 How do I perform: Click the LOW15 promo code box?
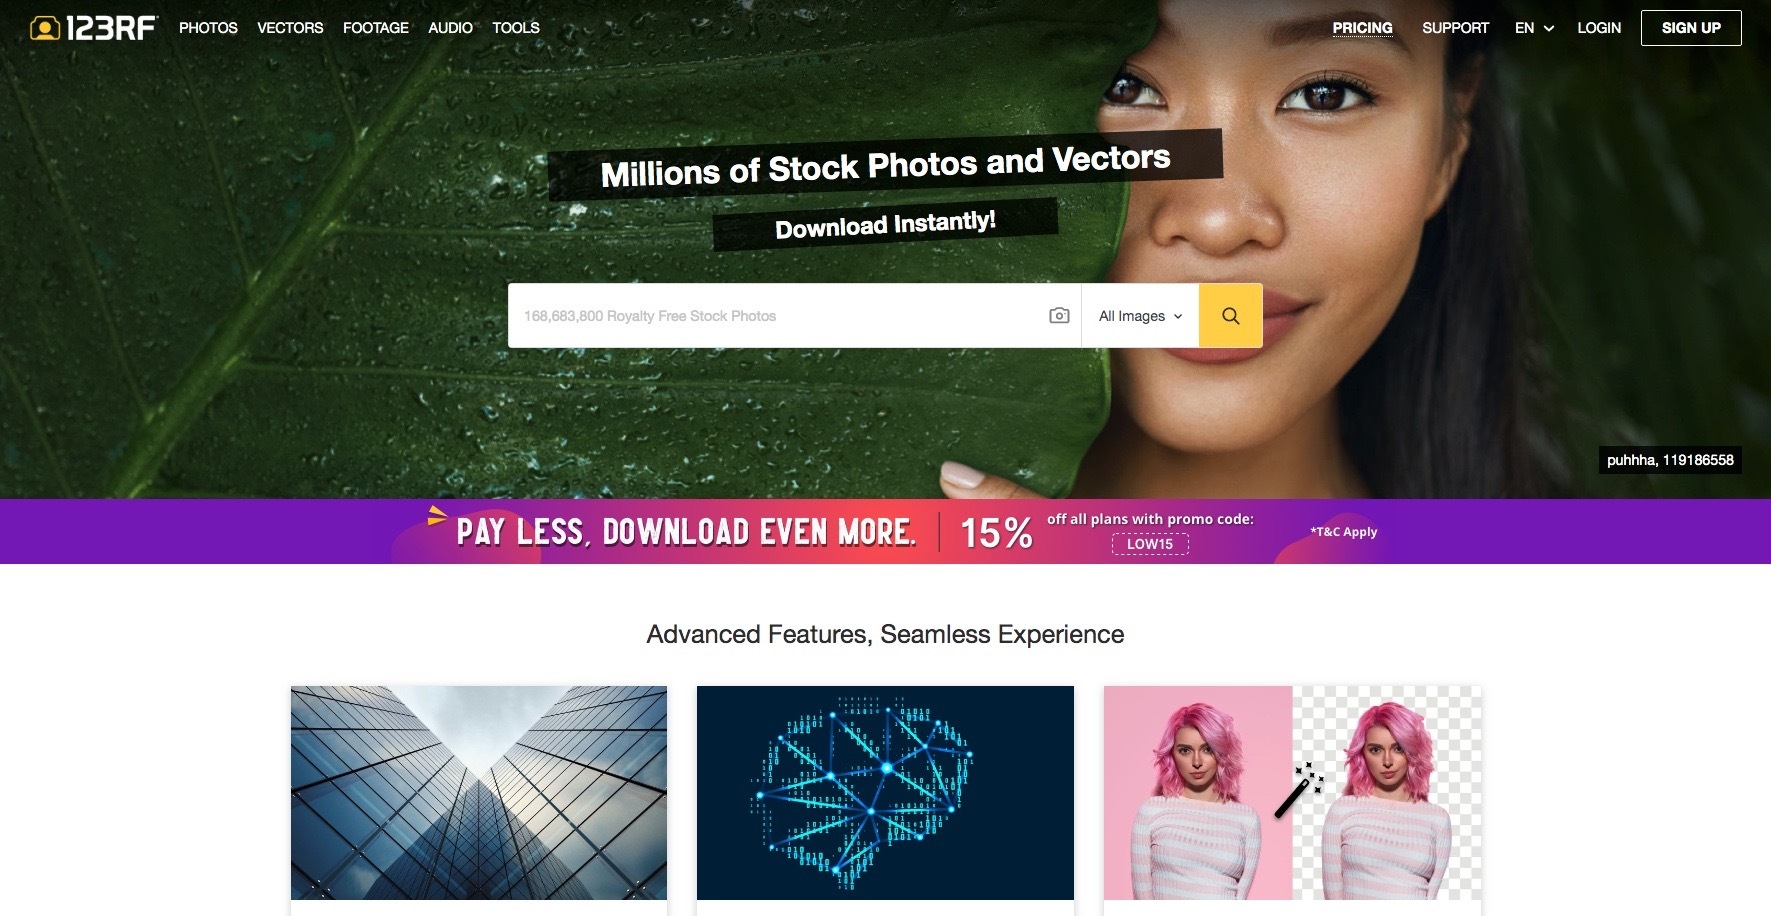[x=1150, y=544]
